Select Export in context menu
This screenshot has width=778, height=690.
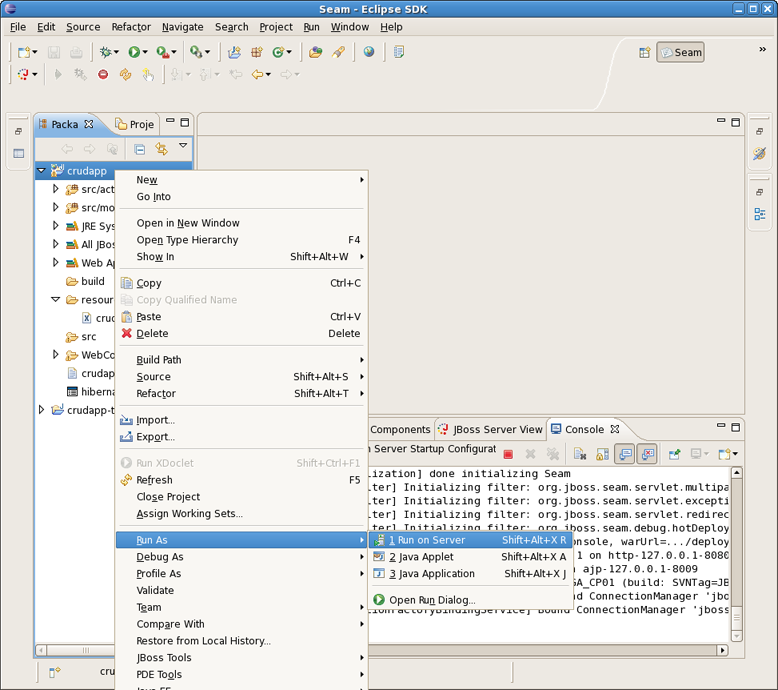241,437
